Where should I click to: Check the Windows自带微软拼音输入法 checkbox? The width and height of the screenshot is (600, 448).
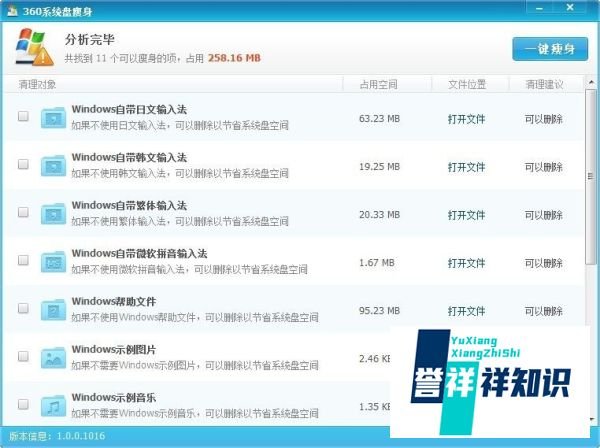23,260
